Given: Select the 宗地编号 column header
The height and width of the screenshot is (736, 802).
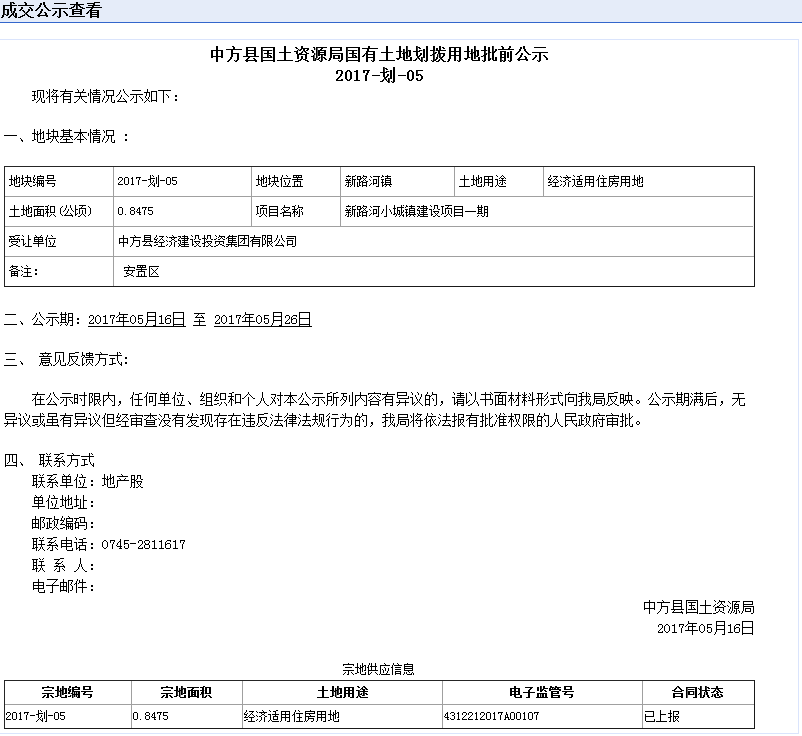Looking at the screenshot, I should (x=67, y=692).
